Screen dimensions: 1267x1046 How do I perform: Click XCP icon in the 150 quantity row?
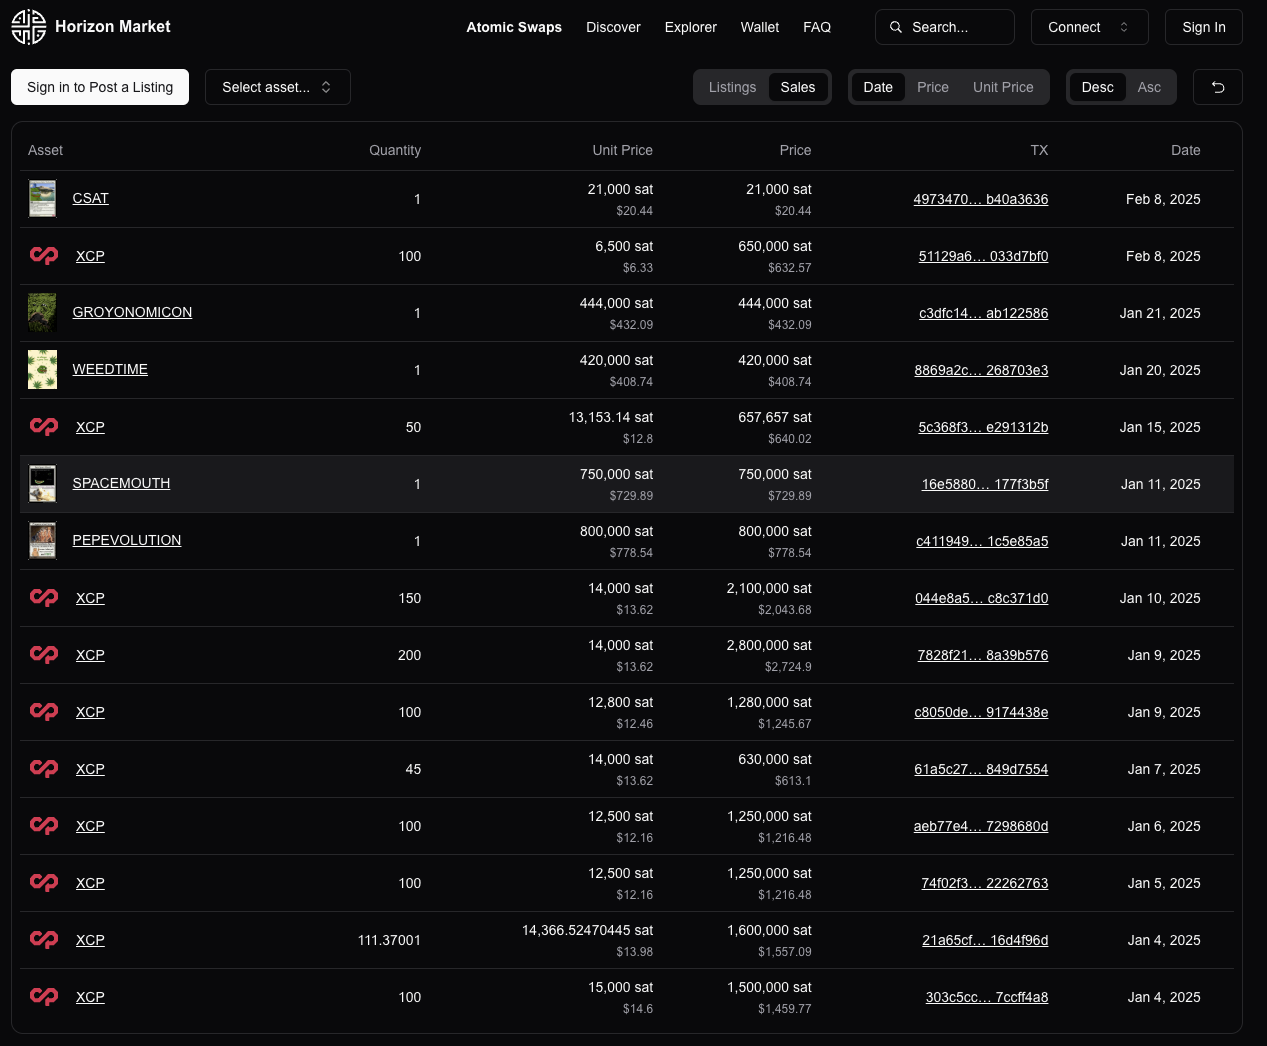pos(44,598)
